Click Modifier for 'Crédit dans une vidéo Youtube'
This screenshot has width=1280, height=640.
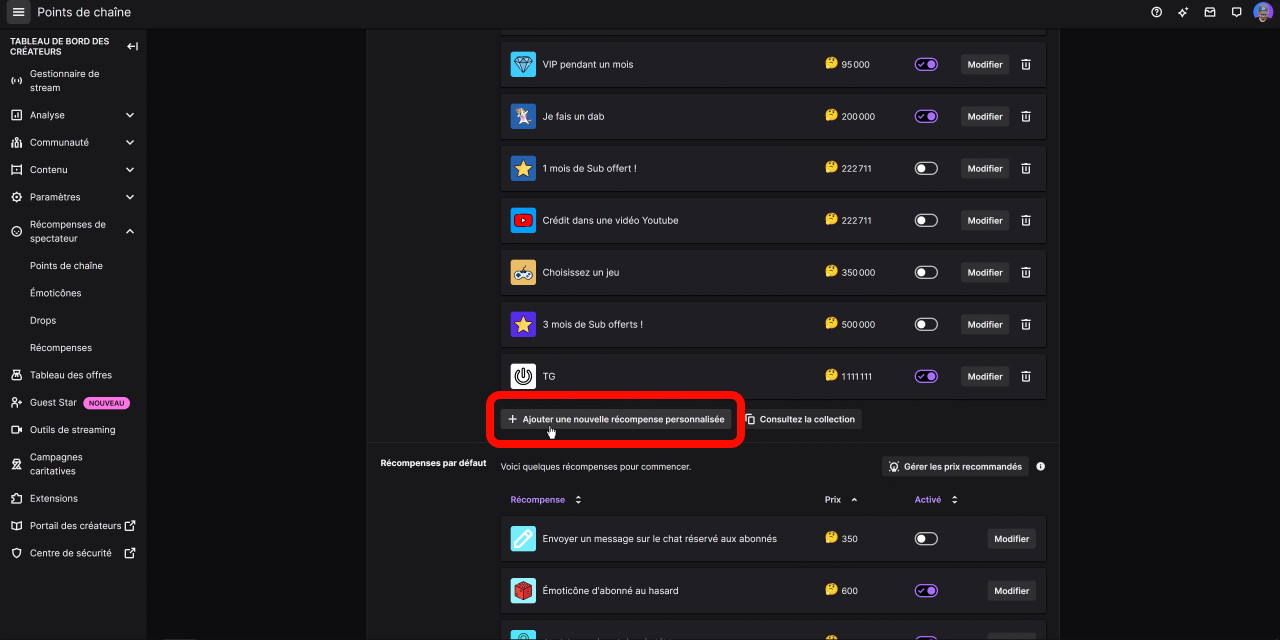(x=984, y=221)
